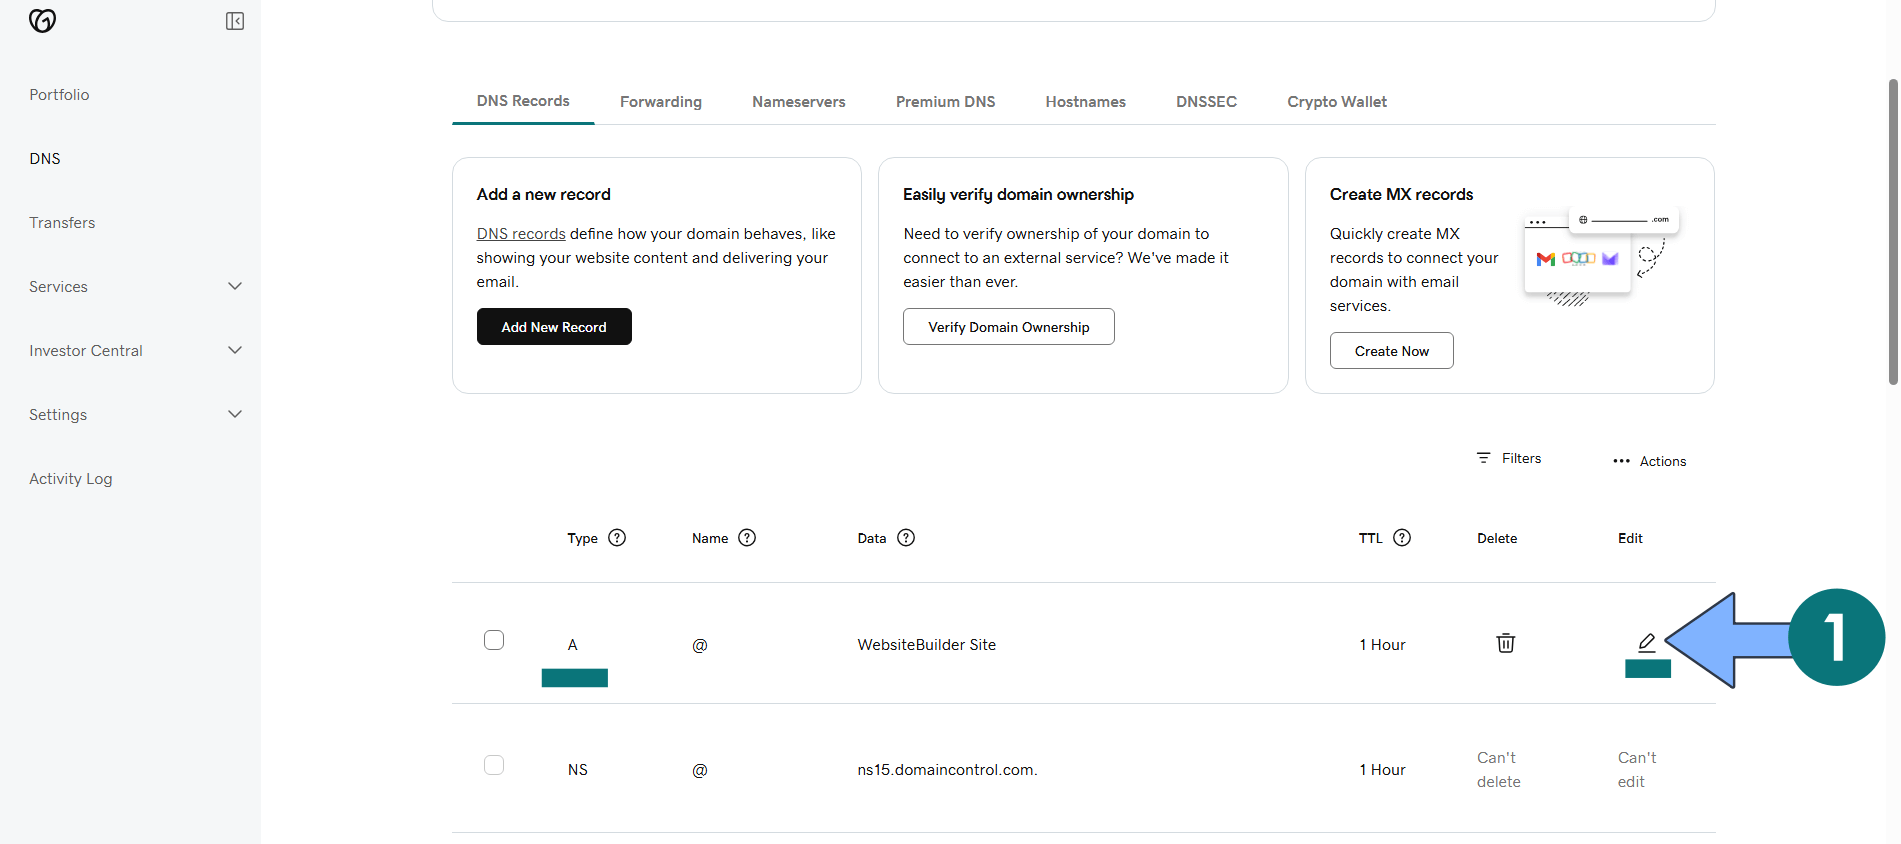Click the Edit column header
The image size is (1901, 844).
point(1630,538)
